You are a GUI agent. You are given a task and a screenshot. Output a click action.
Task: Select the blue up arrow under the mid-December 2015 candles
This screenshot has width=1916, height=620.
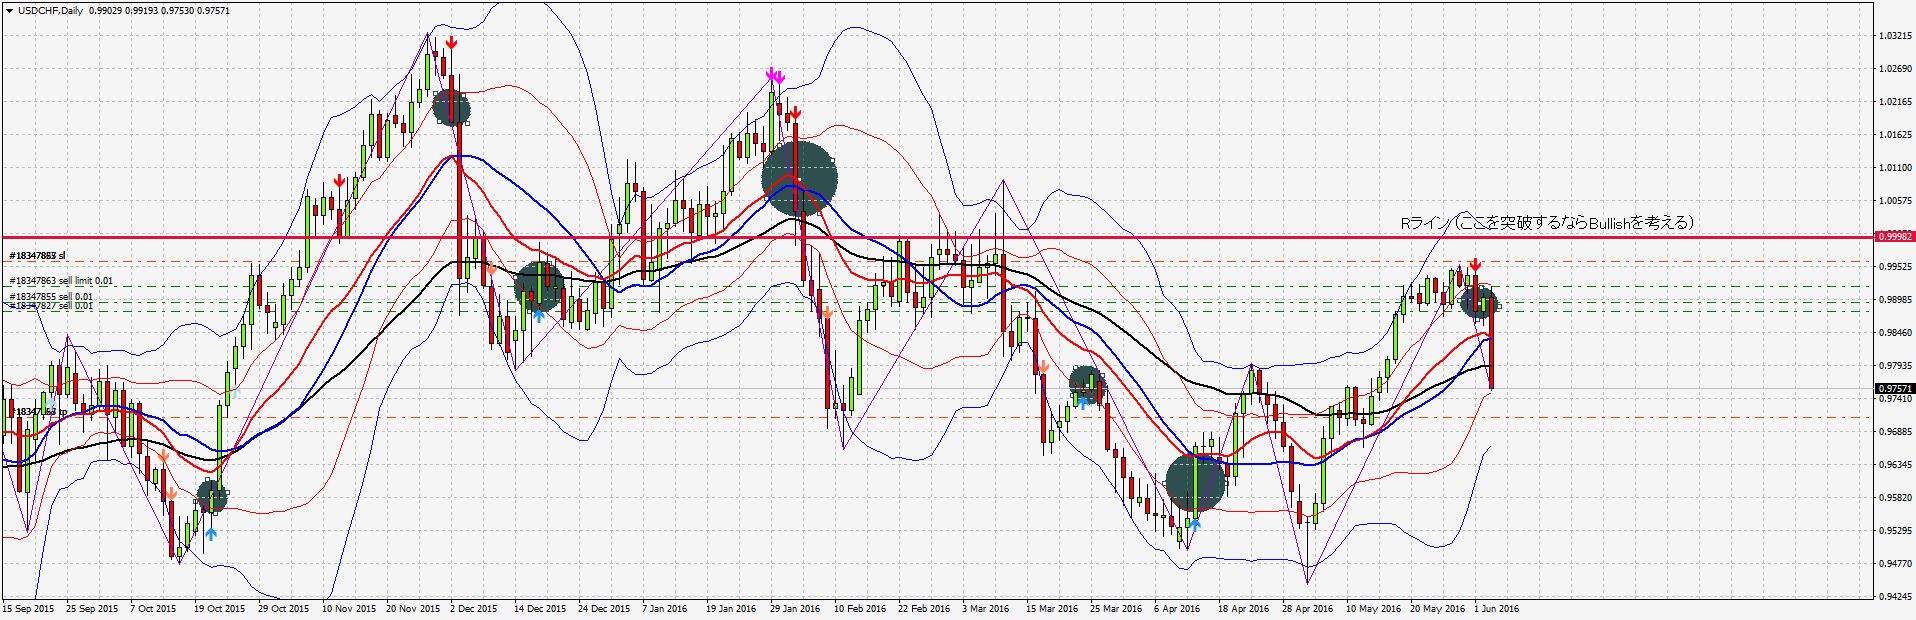538,315
